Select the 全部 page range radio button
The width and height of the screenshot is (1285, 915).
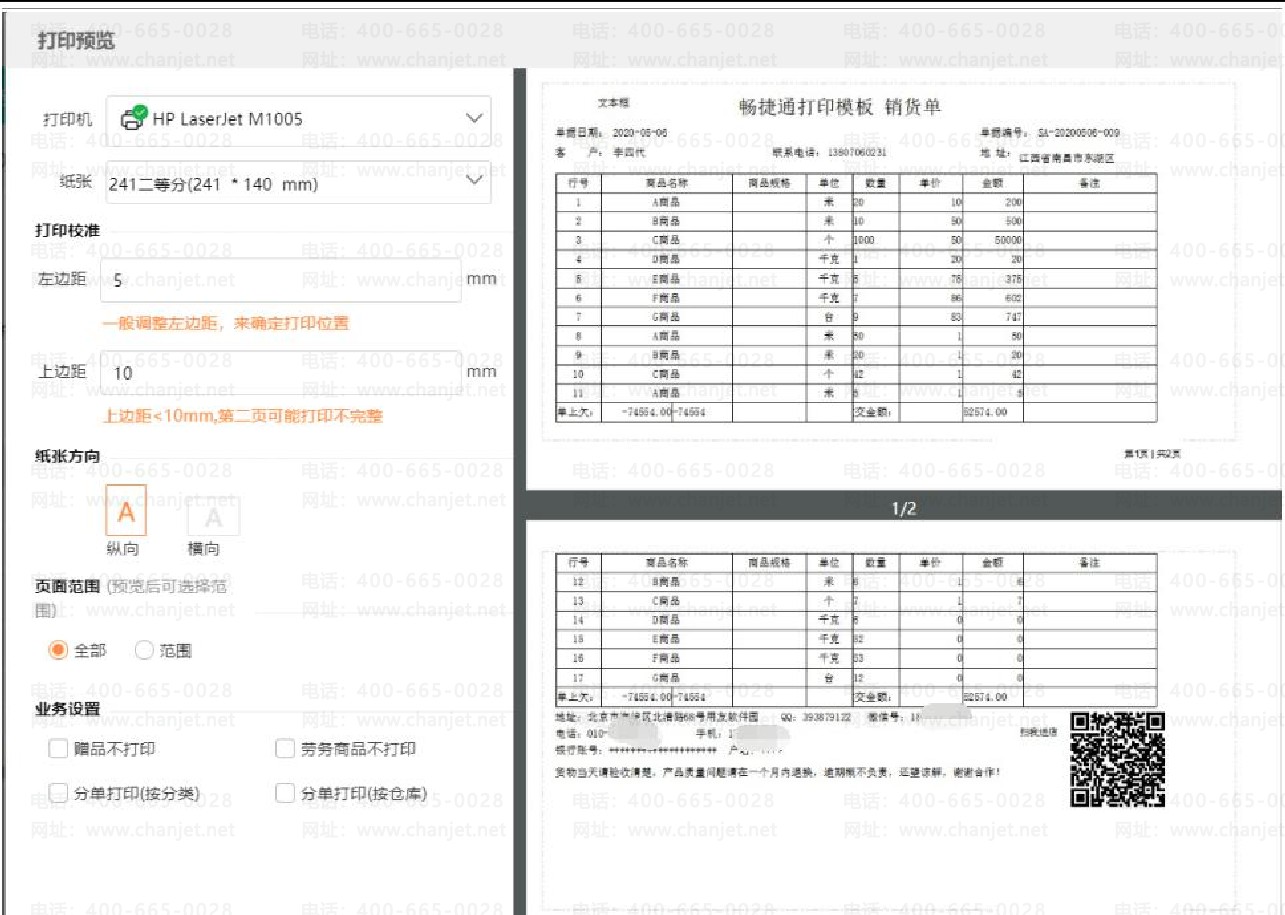pyautogui.click(x=59, y=650)
